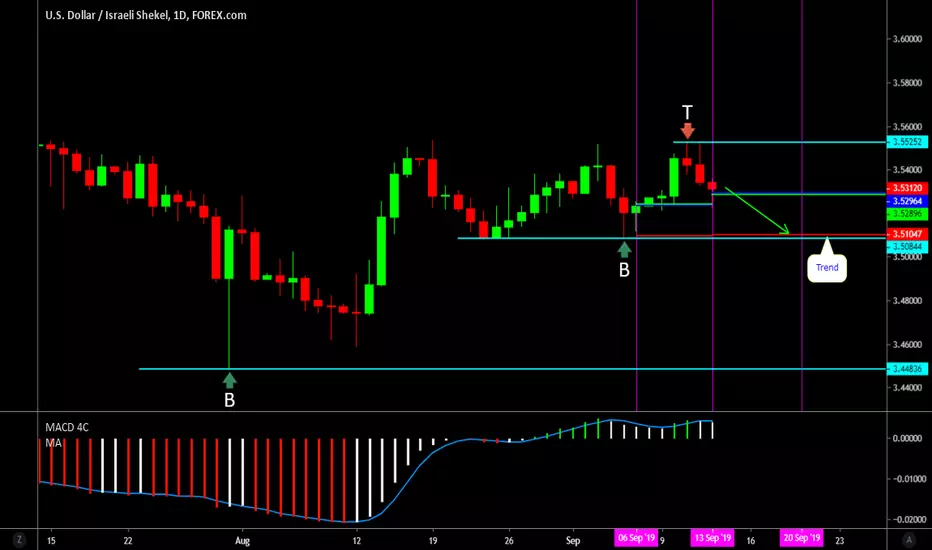Screen dimensions: 932x550
Task: Click the 3.58000 price scale value
Action: click(x=907, y=83)
